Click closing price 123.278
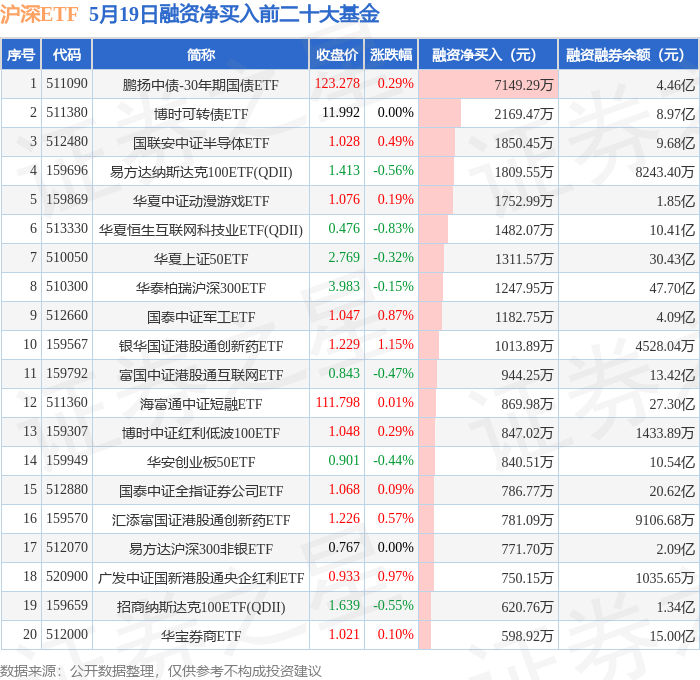 337,83
